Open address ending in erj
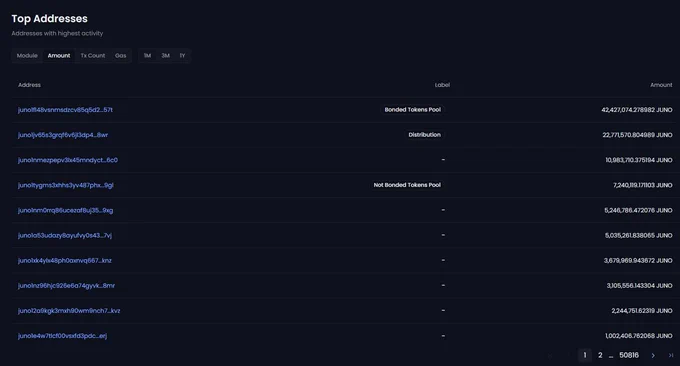680x366 pixels. tap(62, 336)
